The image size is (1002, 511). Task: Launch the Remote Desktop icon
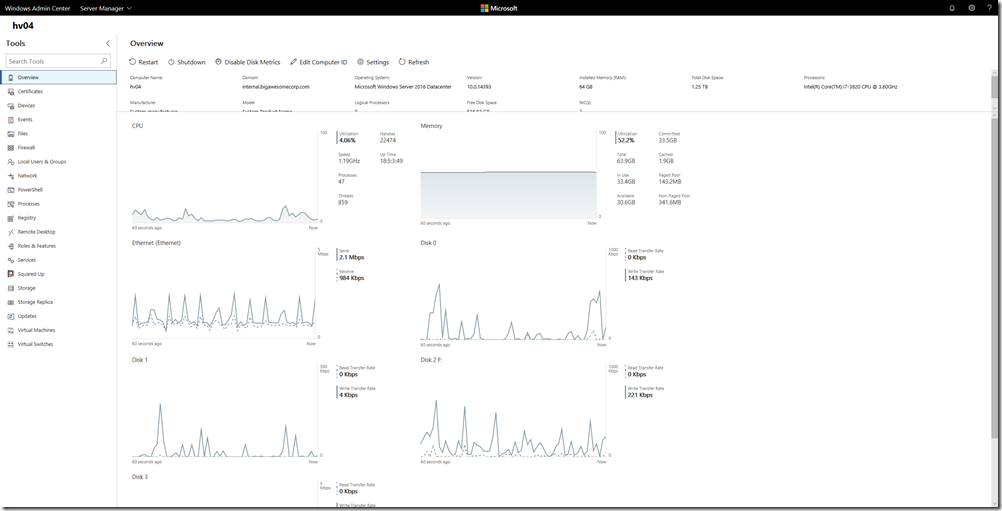[11, 232]
